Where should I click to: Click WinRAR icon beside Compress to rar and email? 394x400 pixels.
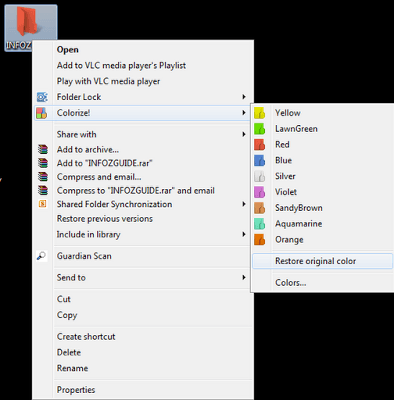pos(43,190)
